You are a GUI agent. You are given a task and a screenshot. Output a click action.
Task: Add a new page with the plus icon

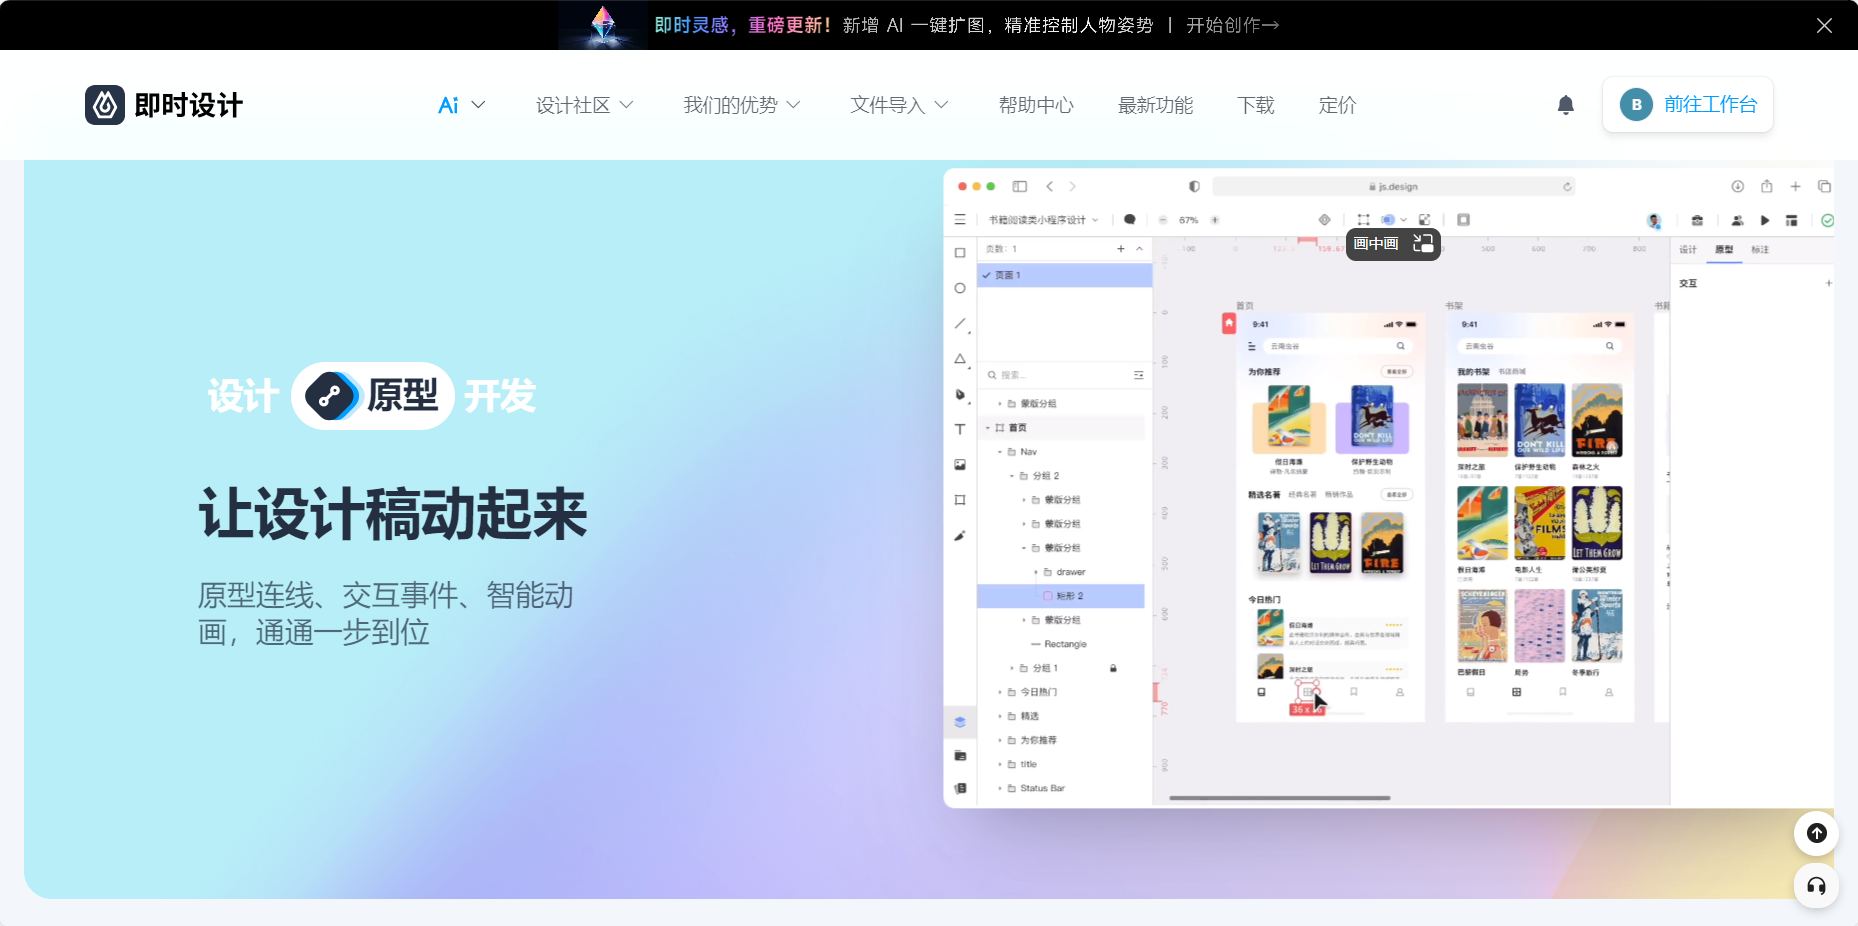pos(1121,248)
